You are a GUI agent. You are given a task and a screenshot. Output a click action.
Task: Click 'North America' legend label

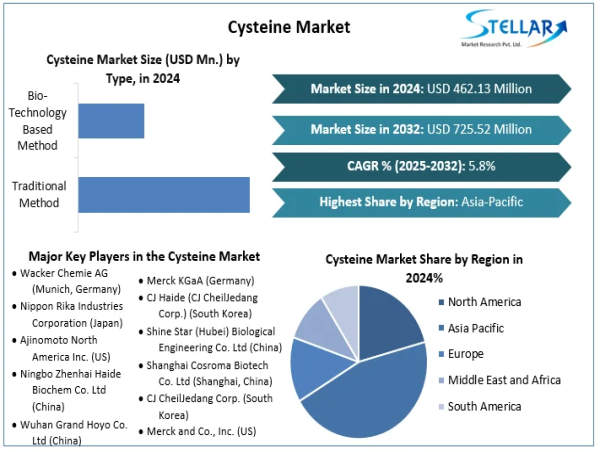[x=484, y=302]
